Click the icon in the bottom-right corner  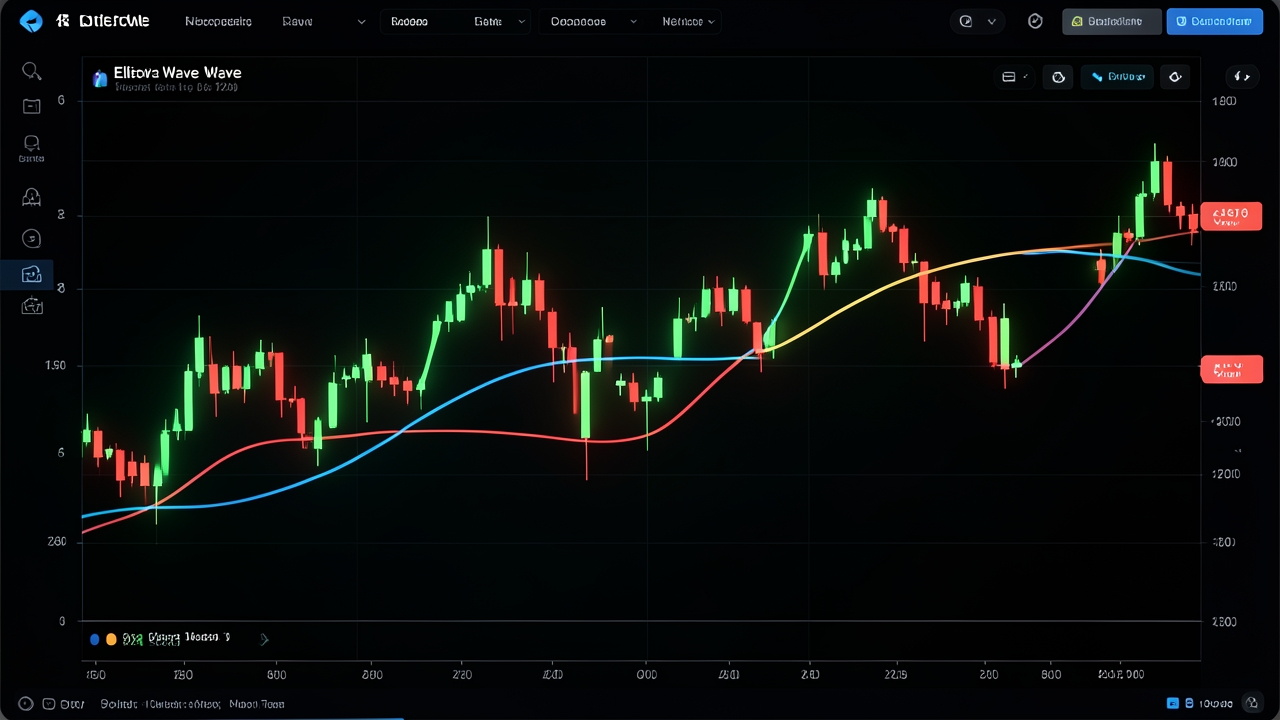pos(1251,704)
